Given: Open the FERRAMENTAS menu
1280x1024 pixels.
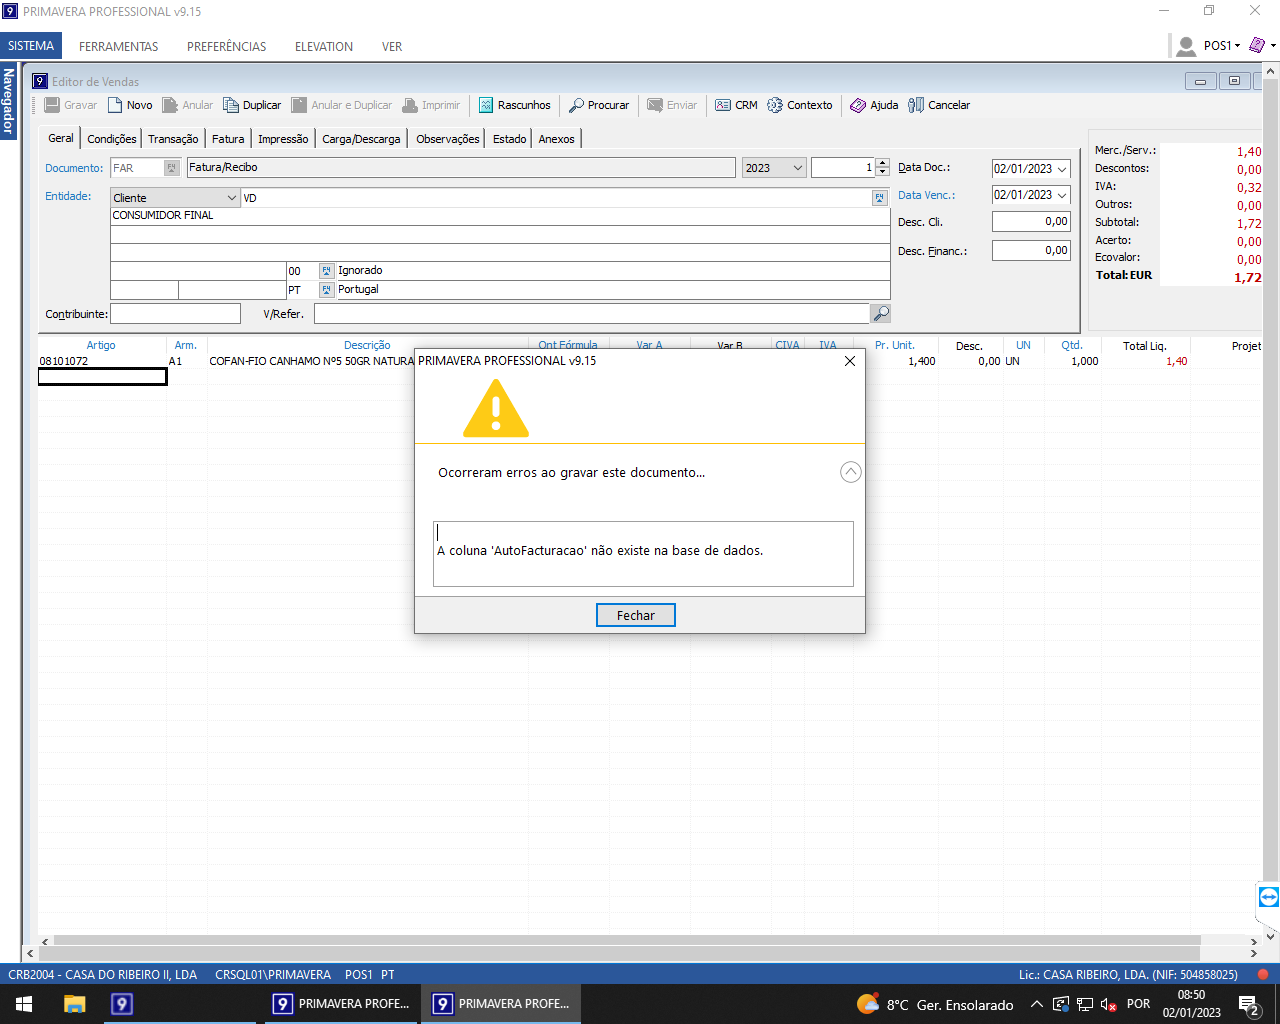Looking at the screenshot, I should pyautogui.click(x=119, y=46).
